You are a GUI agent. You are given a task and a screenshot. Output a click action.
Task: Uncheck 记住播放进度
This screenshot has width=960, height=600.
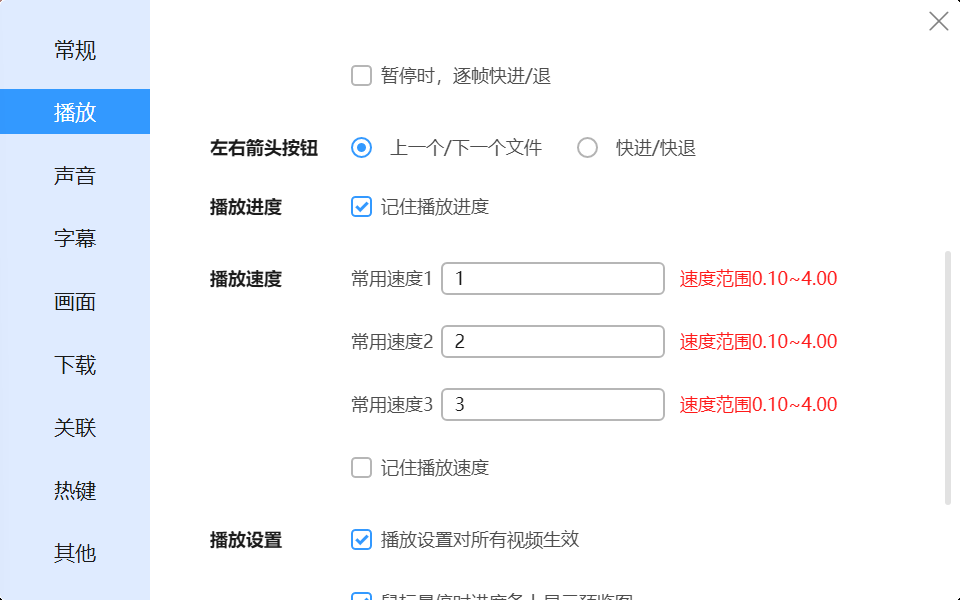coord(361,206)
